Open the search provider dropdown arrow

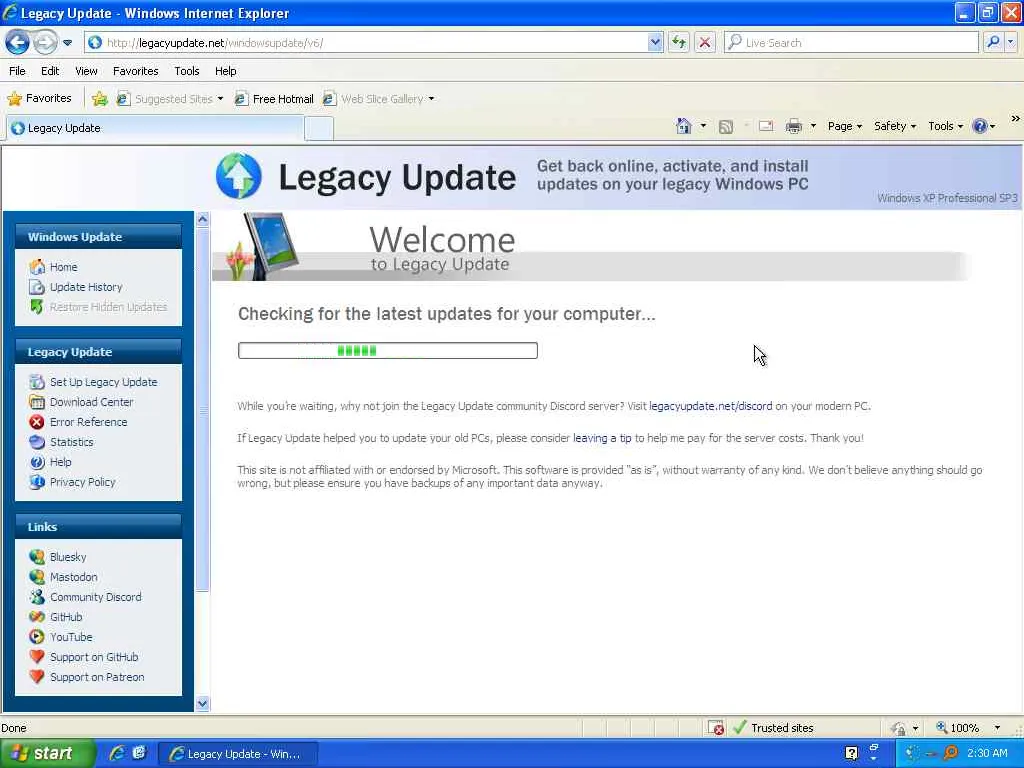(x=1012, y=43)
